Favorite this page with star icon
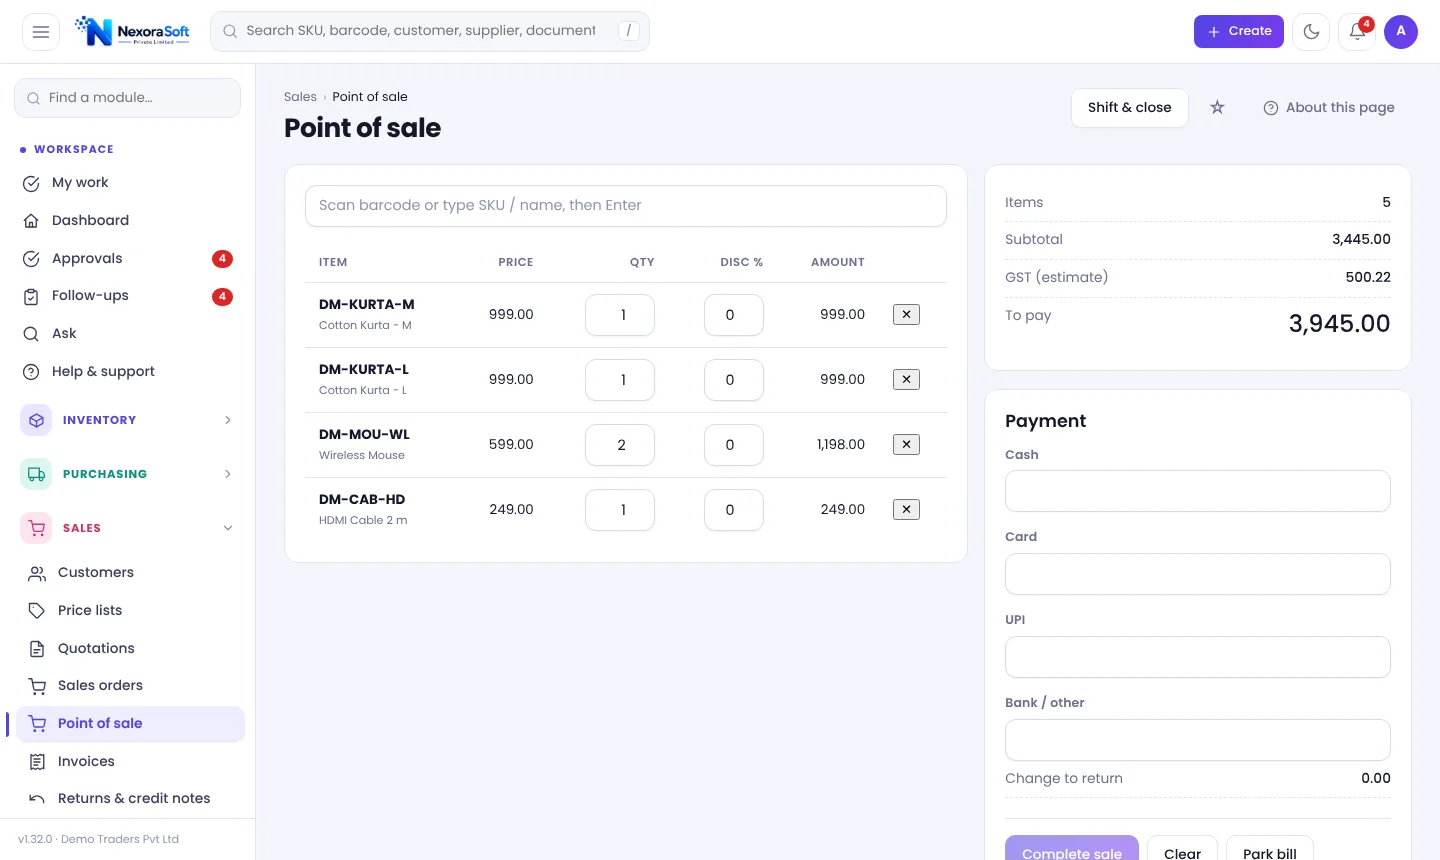This screenshot has height=860, width=1440. pyautogui.click(x=1217, y=107)
